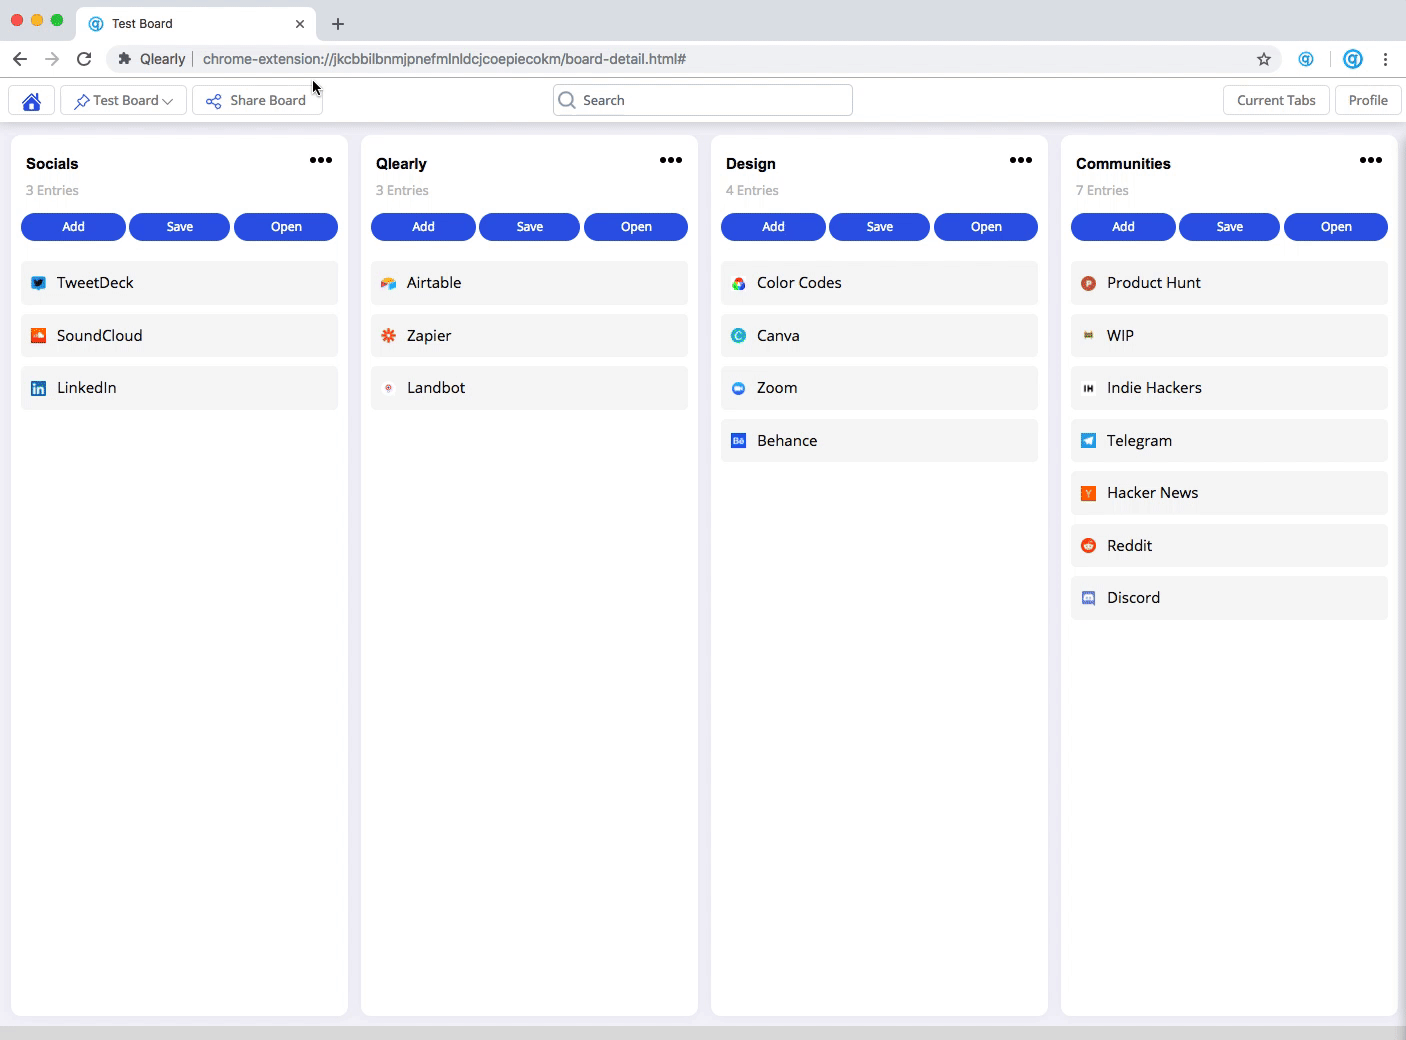This screenshot has width=1406, height=1040.
Task: Open the Behance entry text
Action: [787, 441]
